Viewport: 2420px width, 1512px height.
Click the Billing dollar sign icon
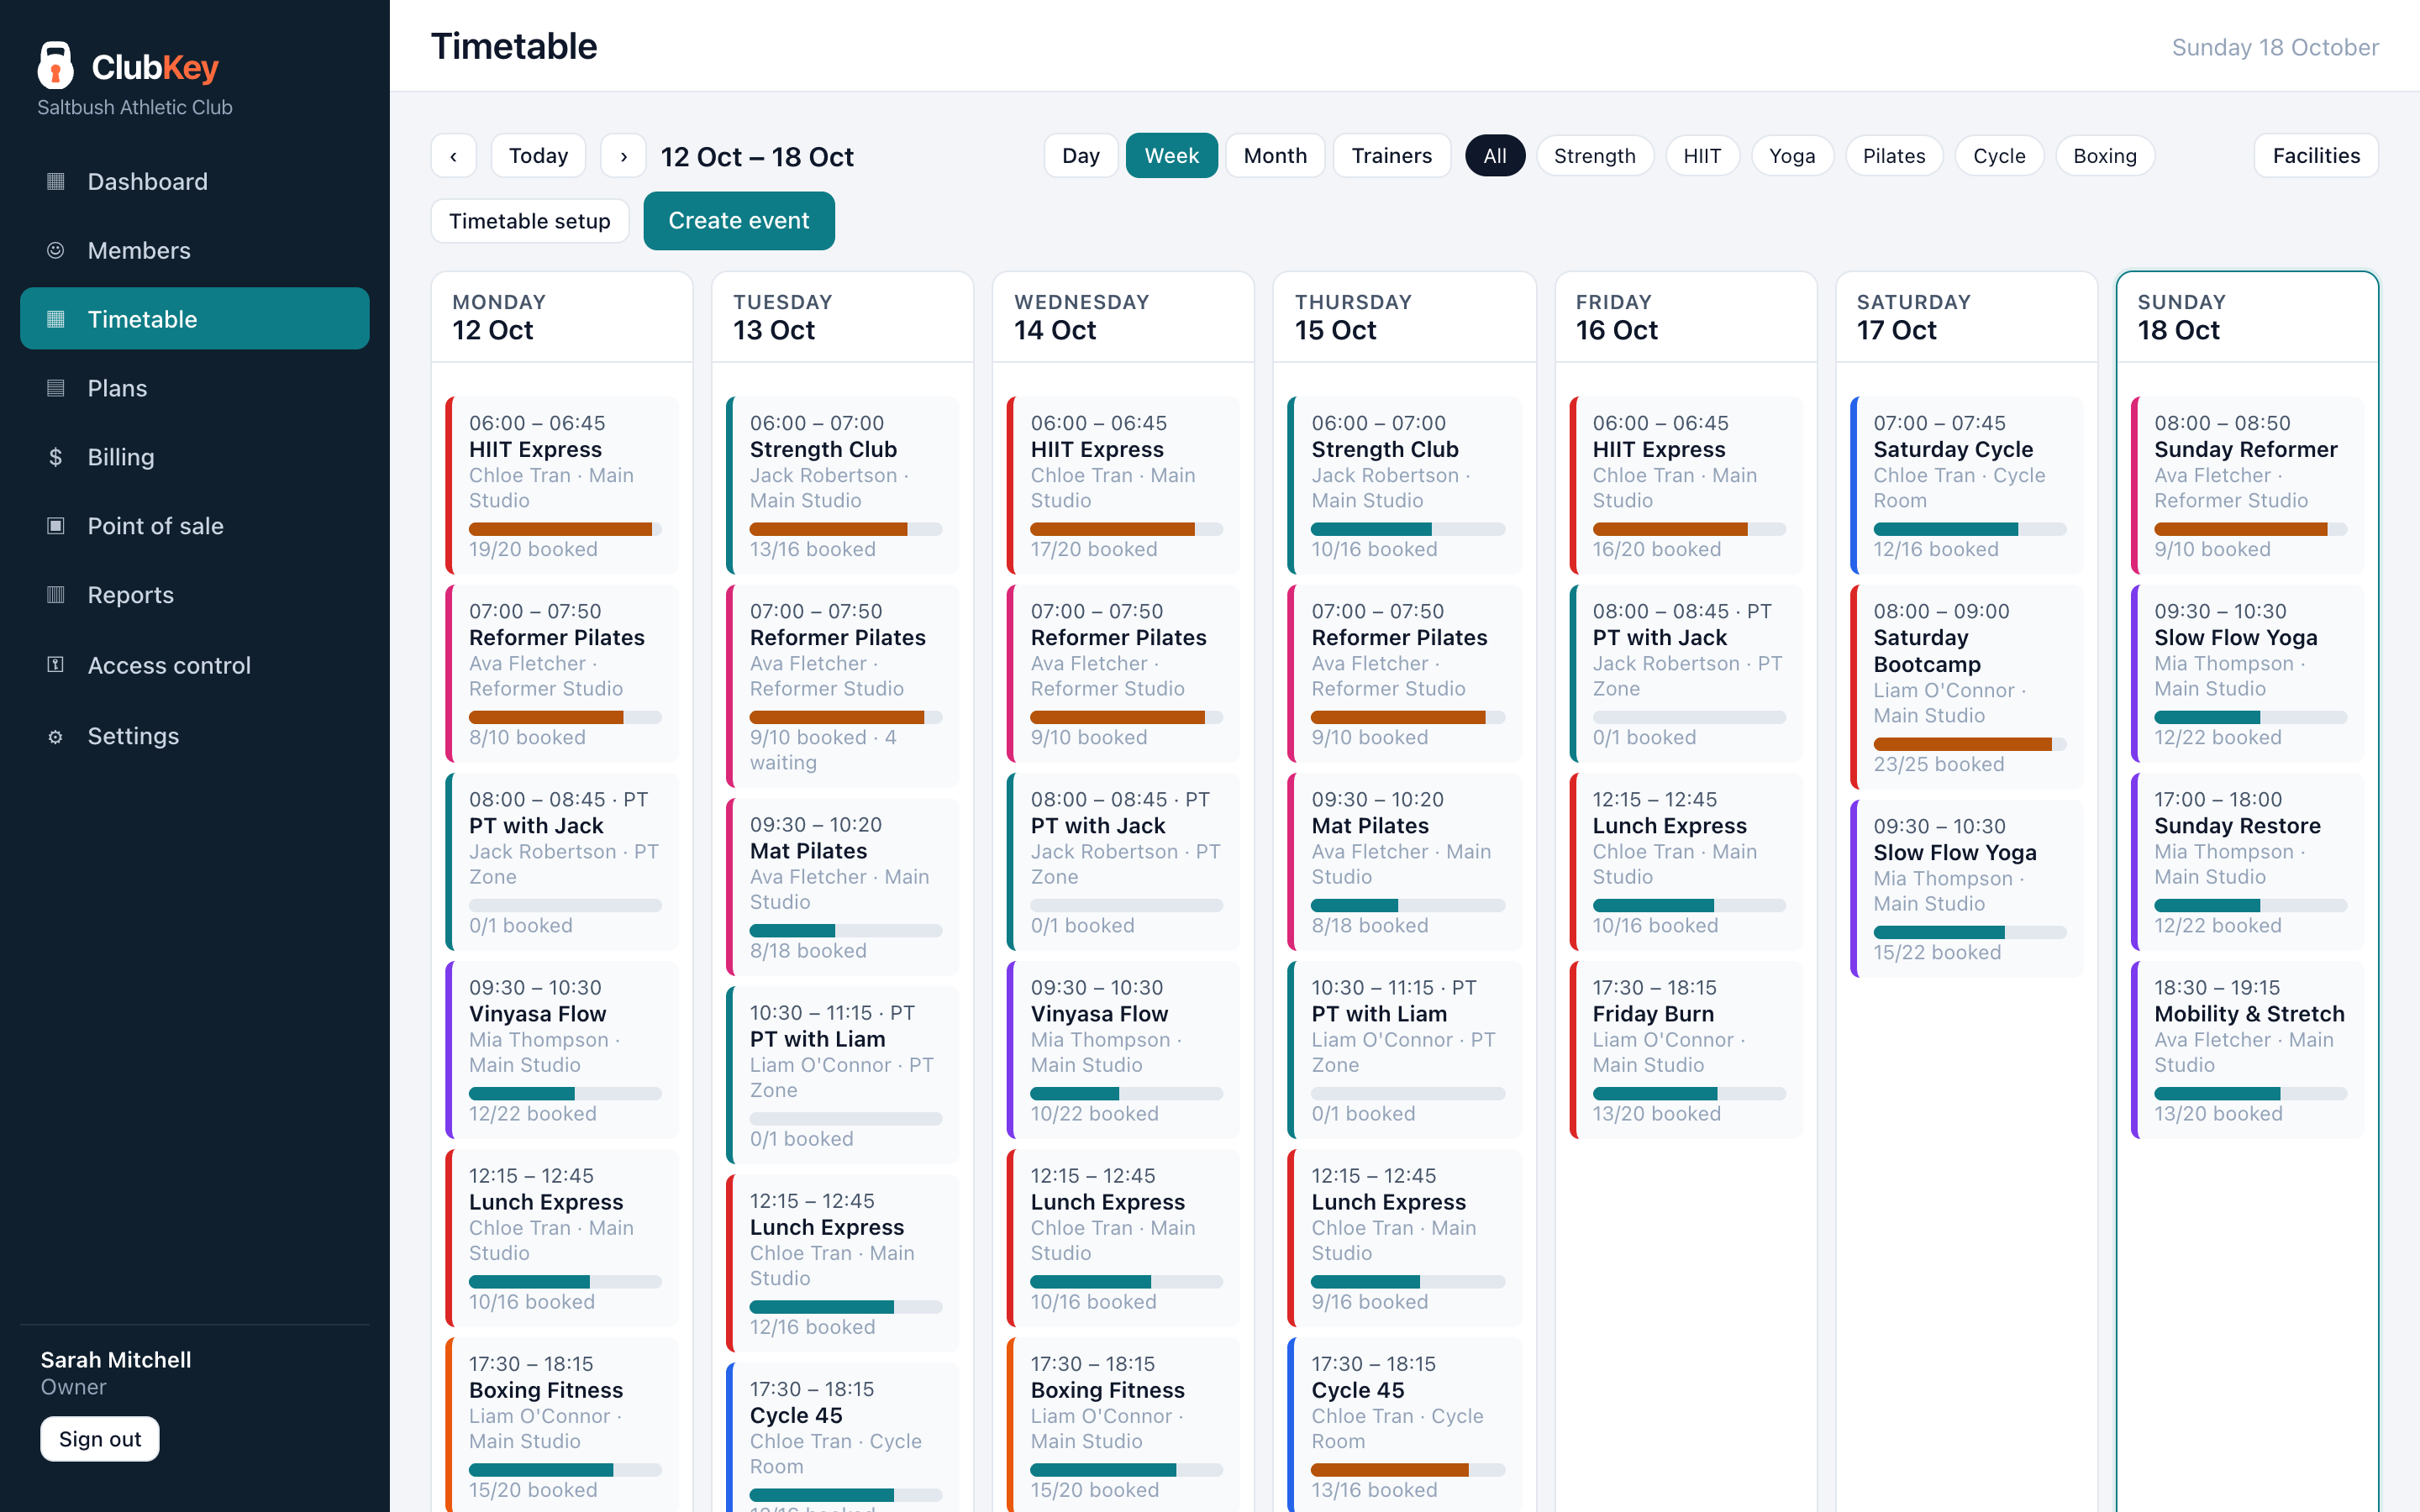click(x=56, y=457)
